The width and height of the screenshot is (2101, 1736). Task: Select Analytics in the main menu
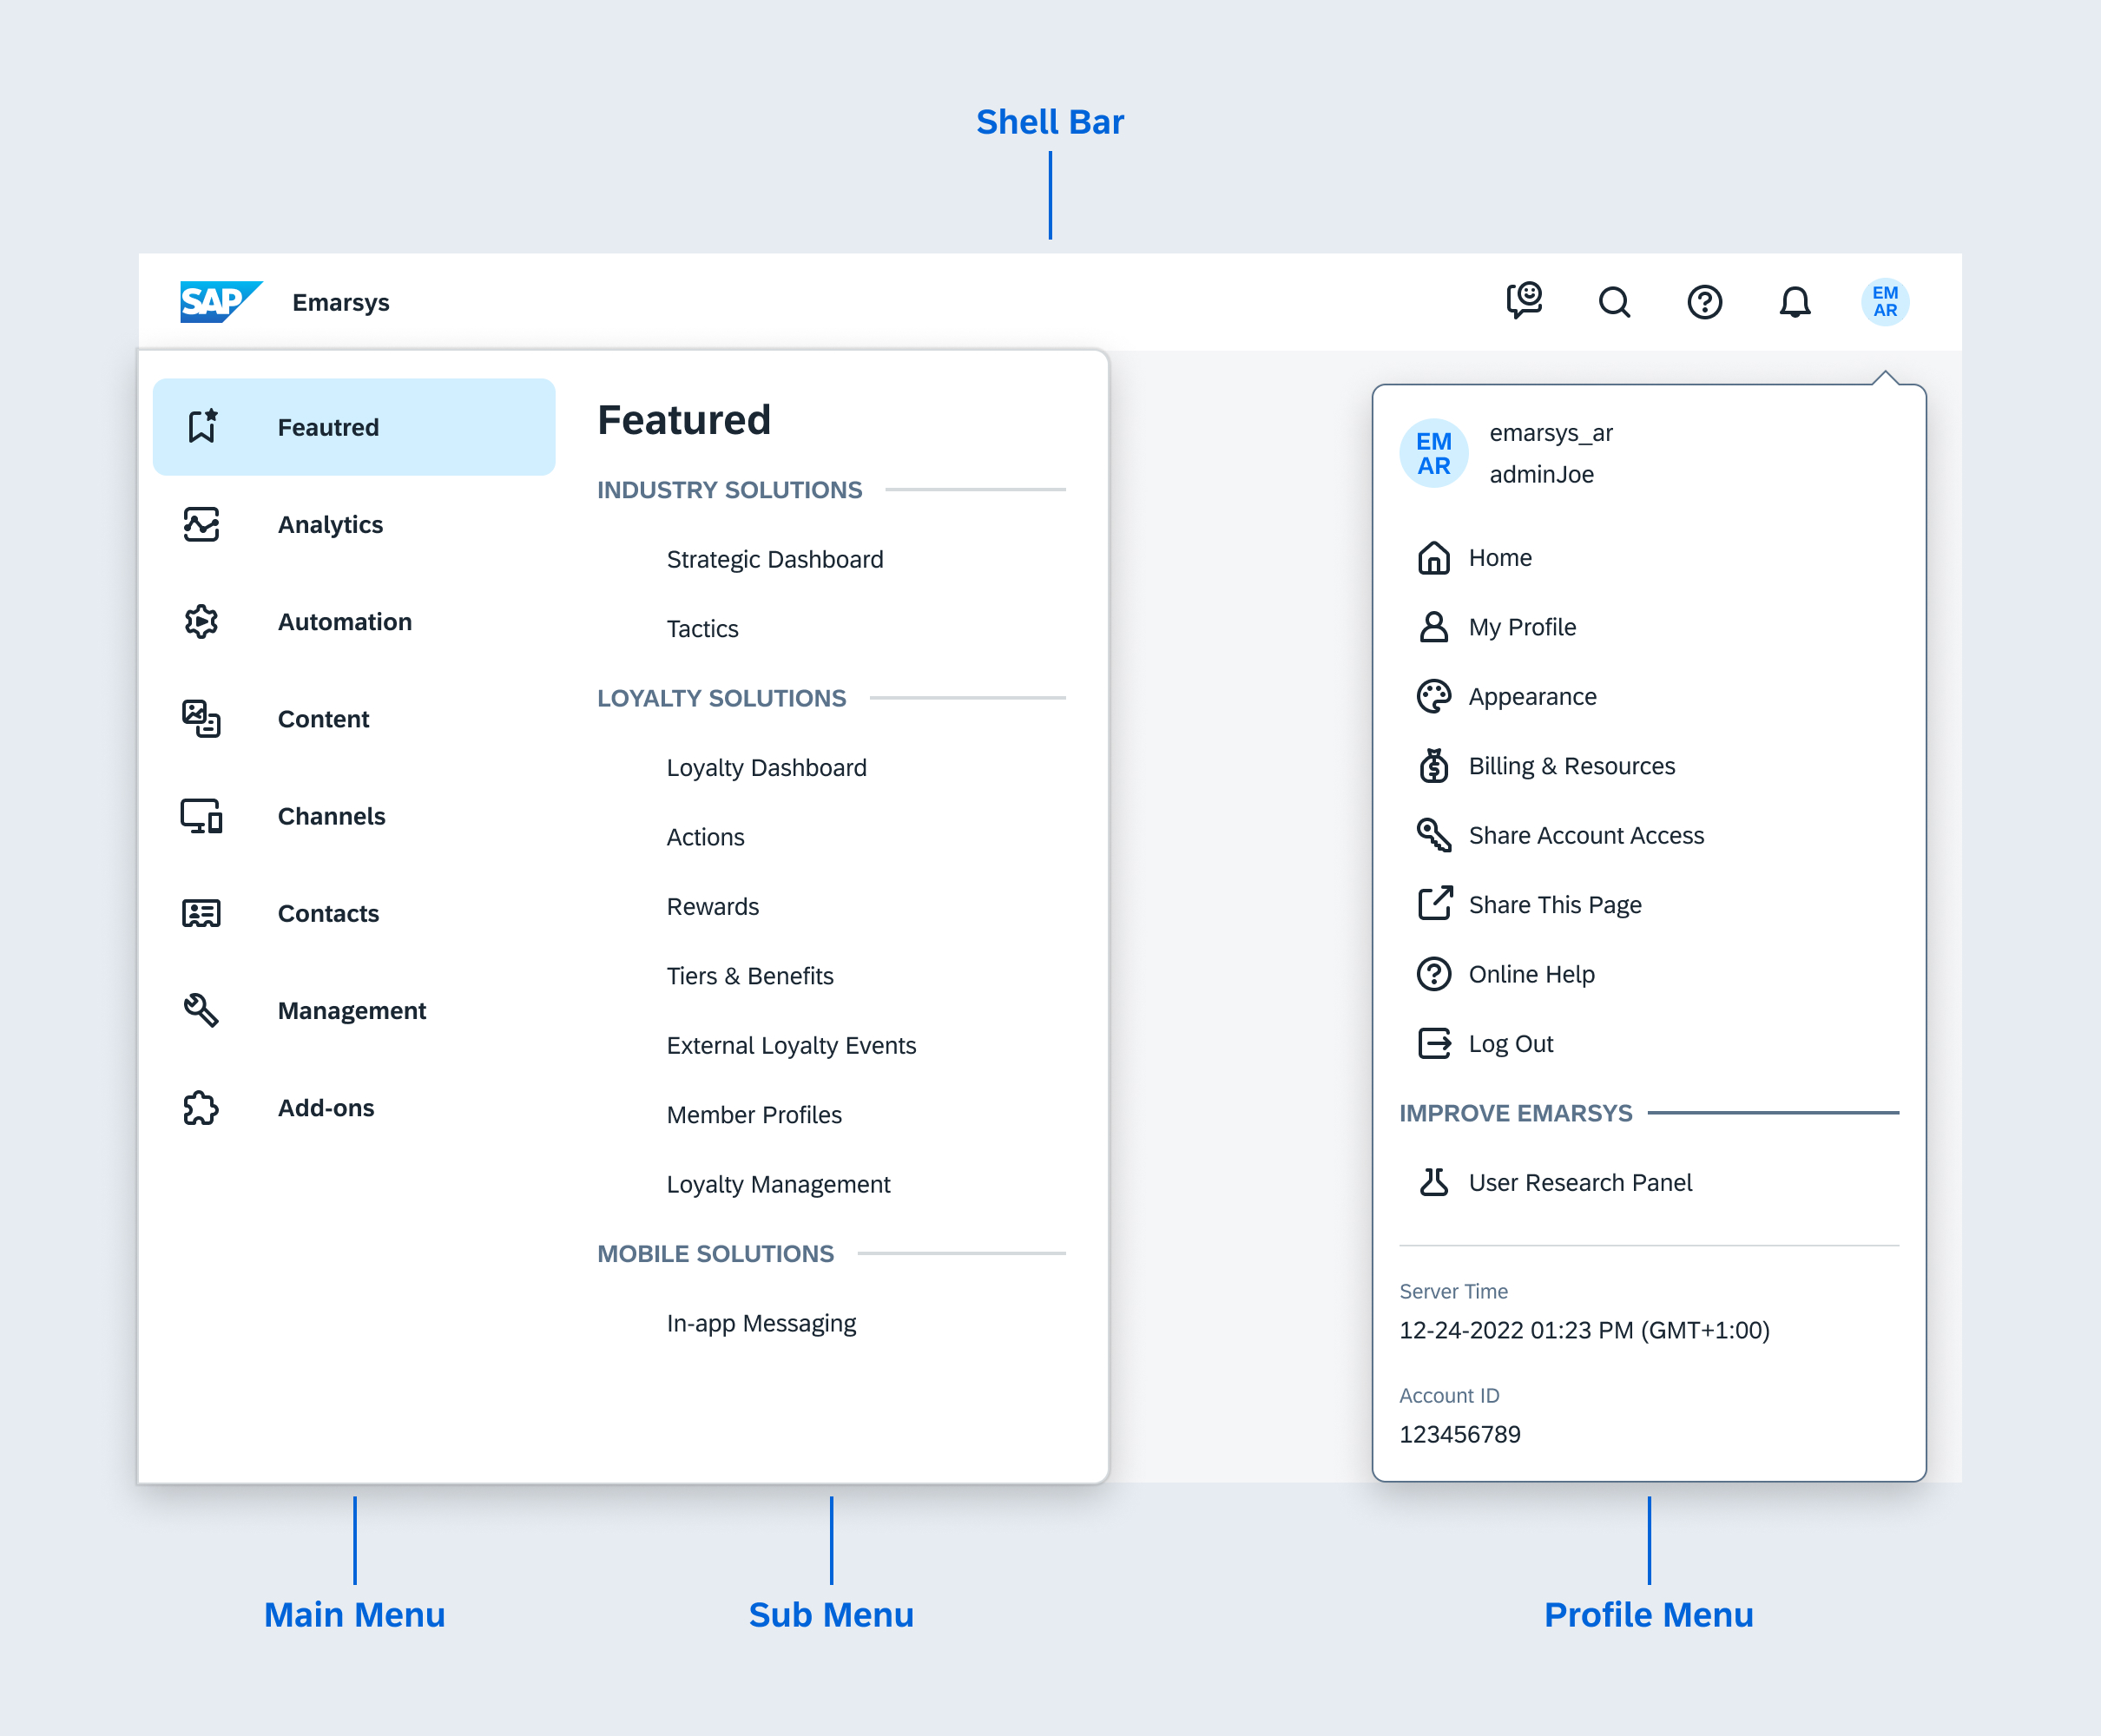coord(330,525)
